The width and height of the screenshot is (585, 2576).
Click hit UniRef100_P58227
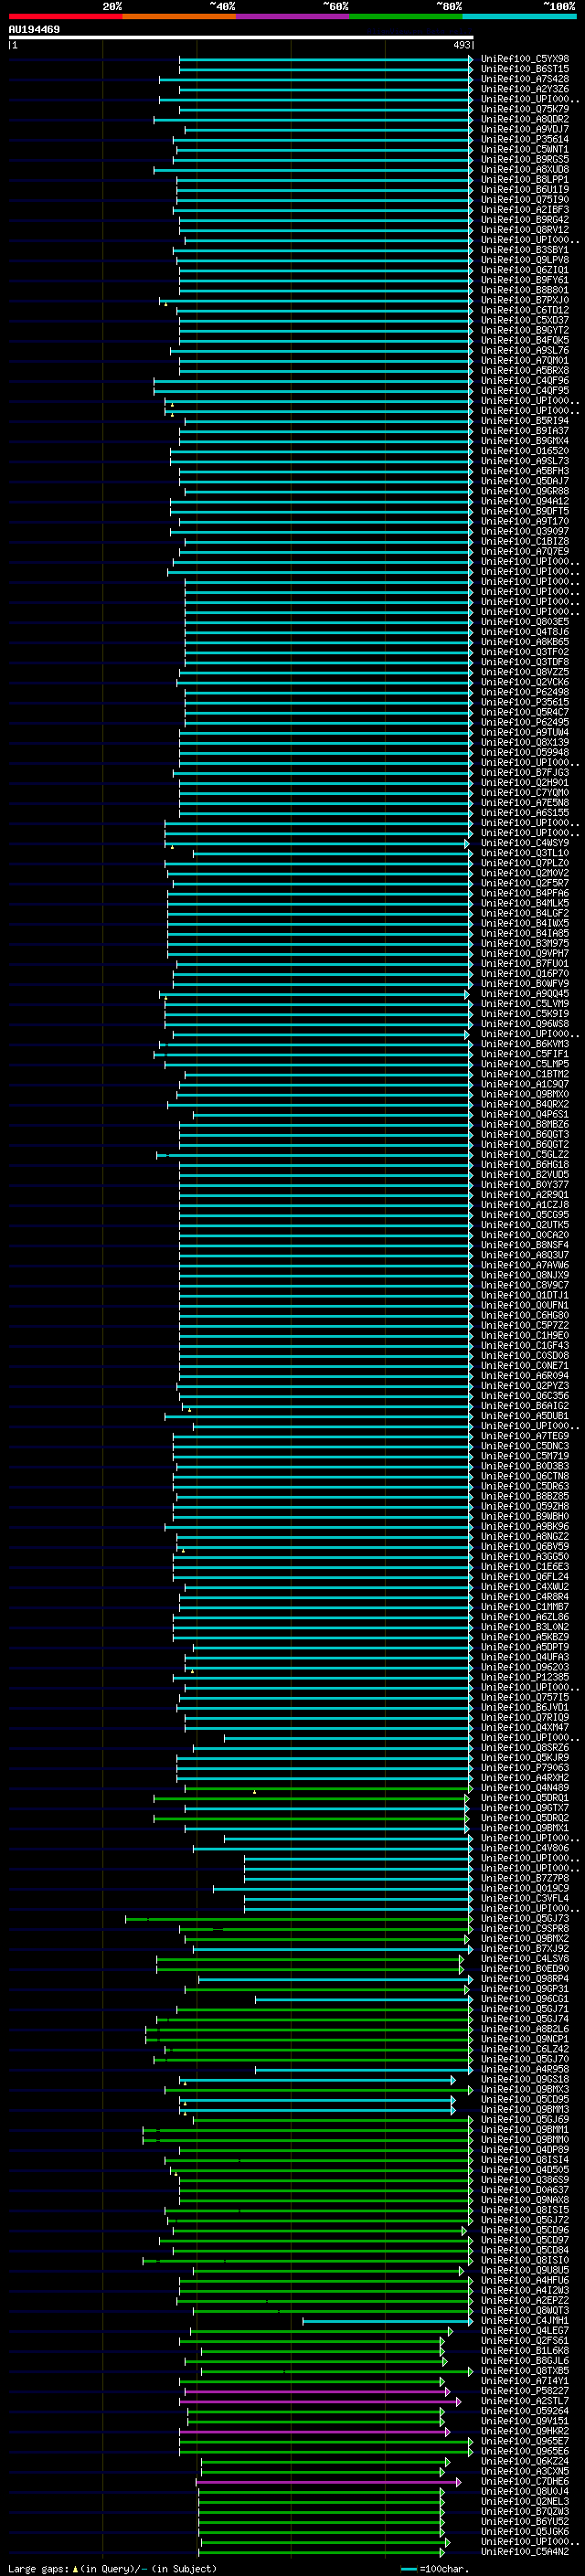click(525, 2391)
